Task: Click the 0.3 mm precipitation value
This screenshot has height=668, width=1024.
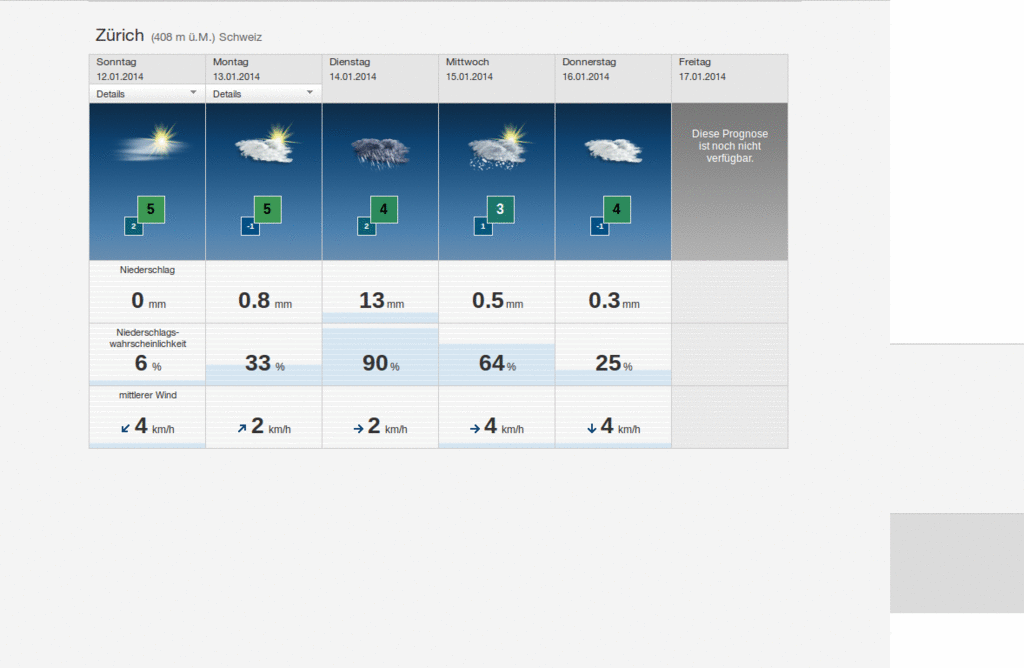Action: click(614, 300)
